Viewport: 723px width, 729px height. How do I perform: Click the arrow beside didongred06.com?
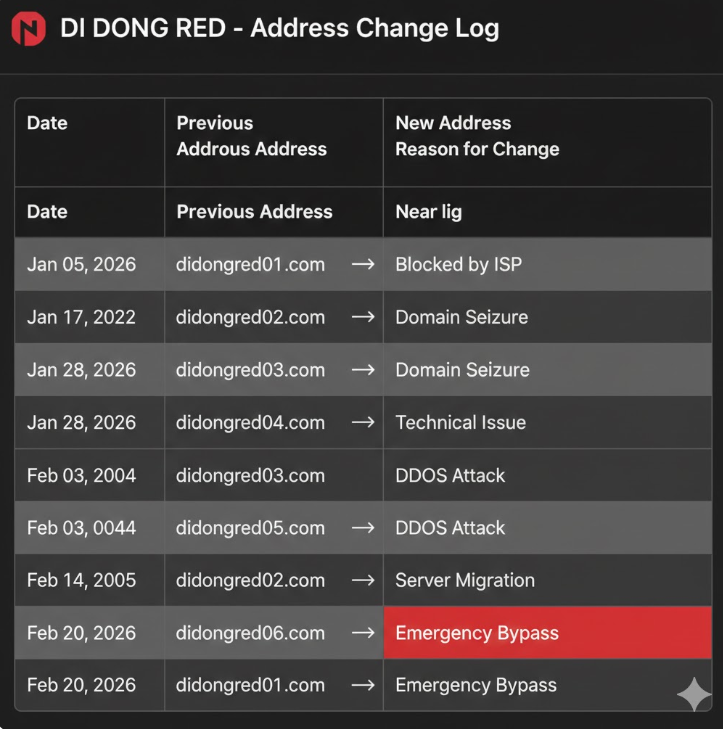pyautogui.click(x=363, y=633)
